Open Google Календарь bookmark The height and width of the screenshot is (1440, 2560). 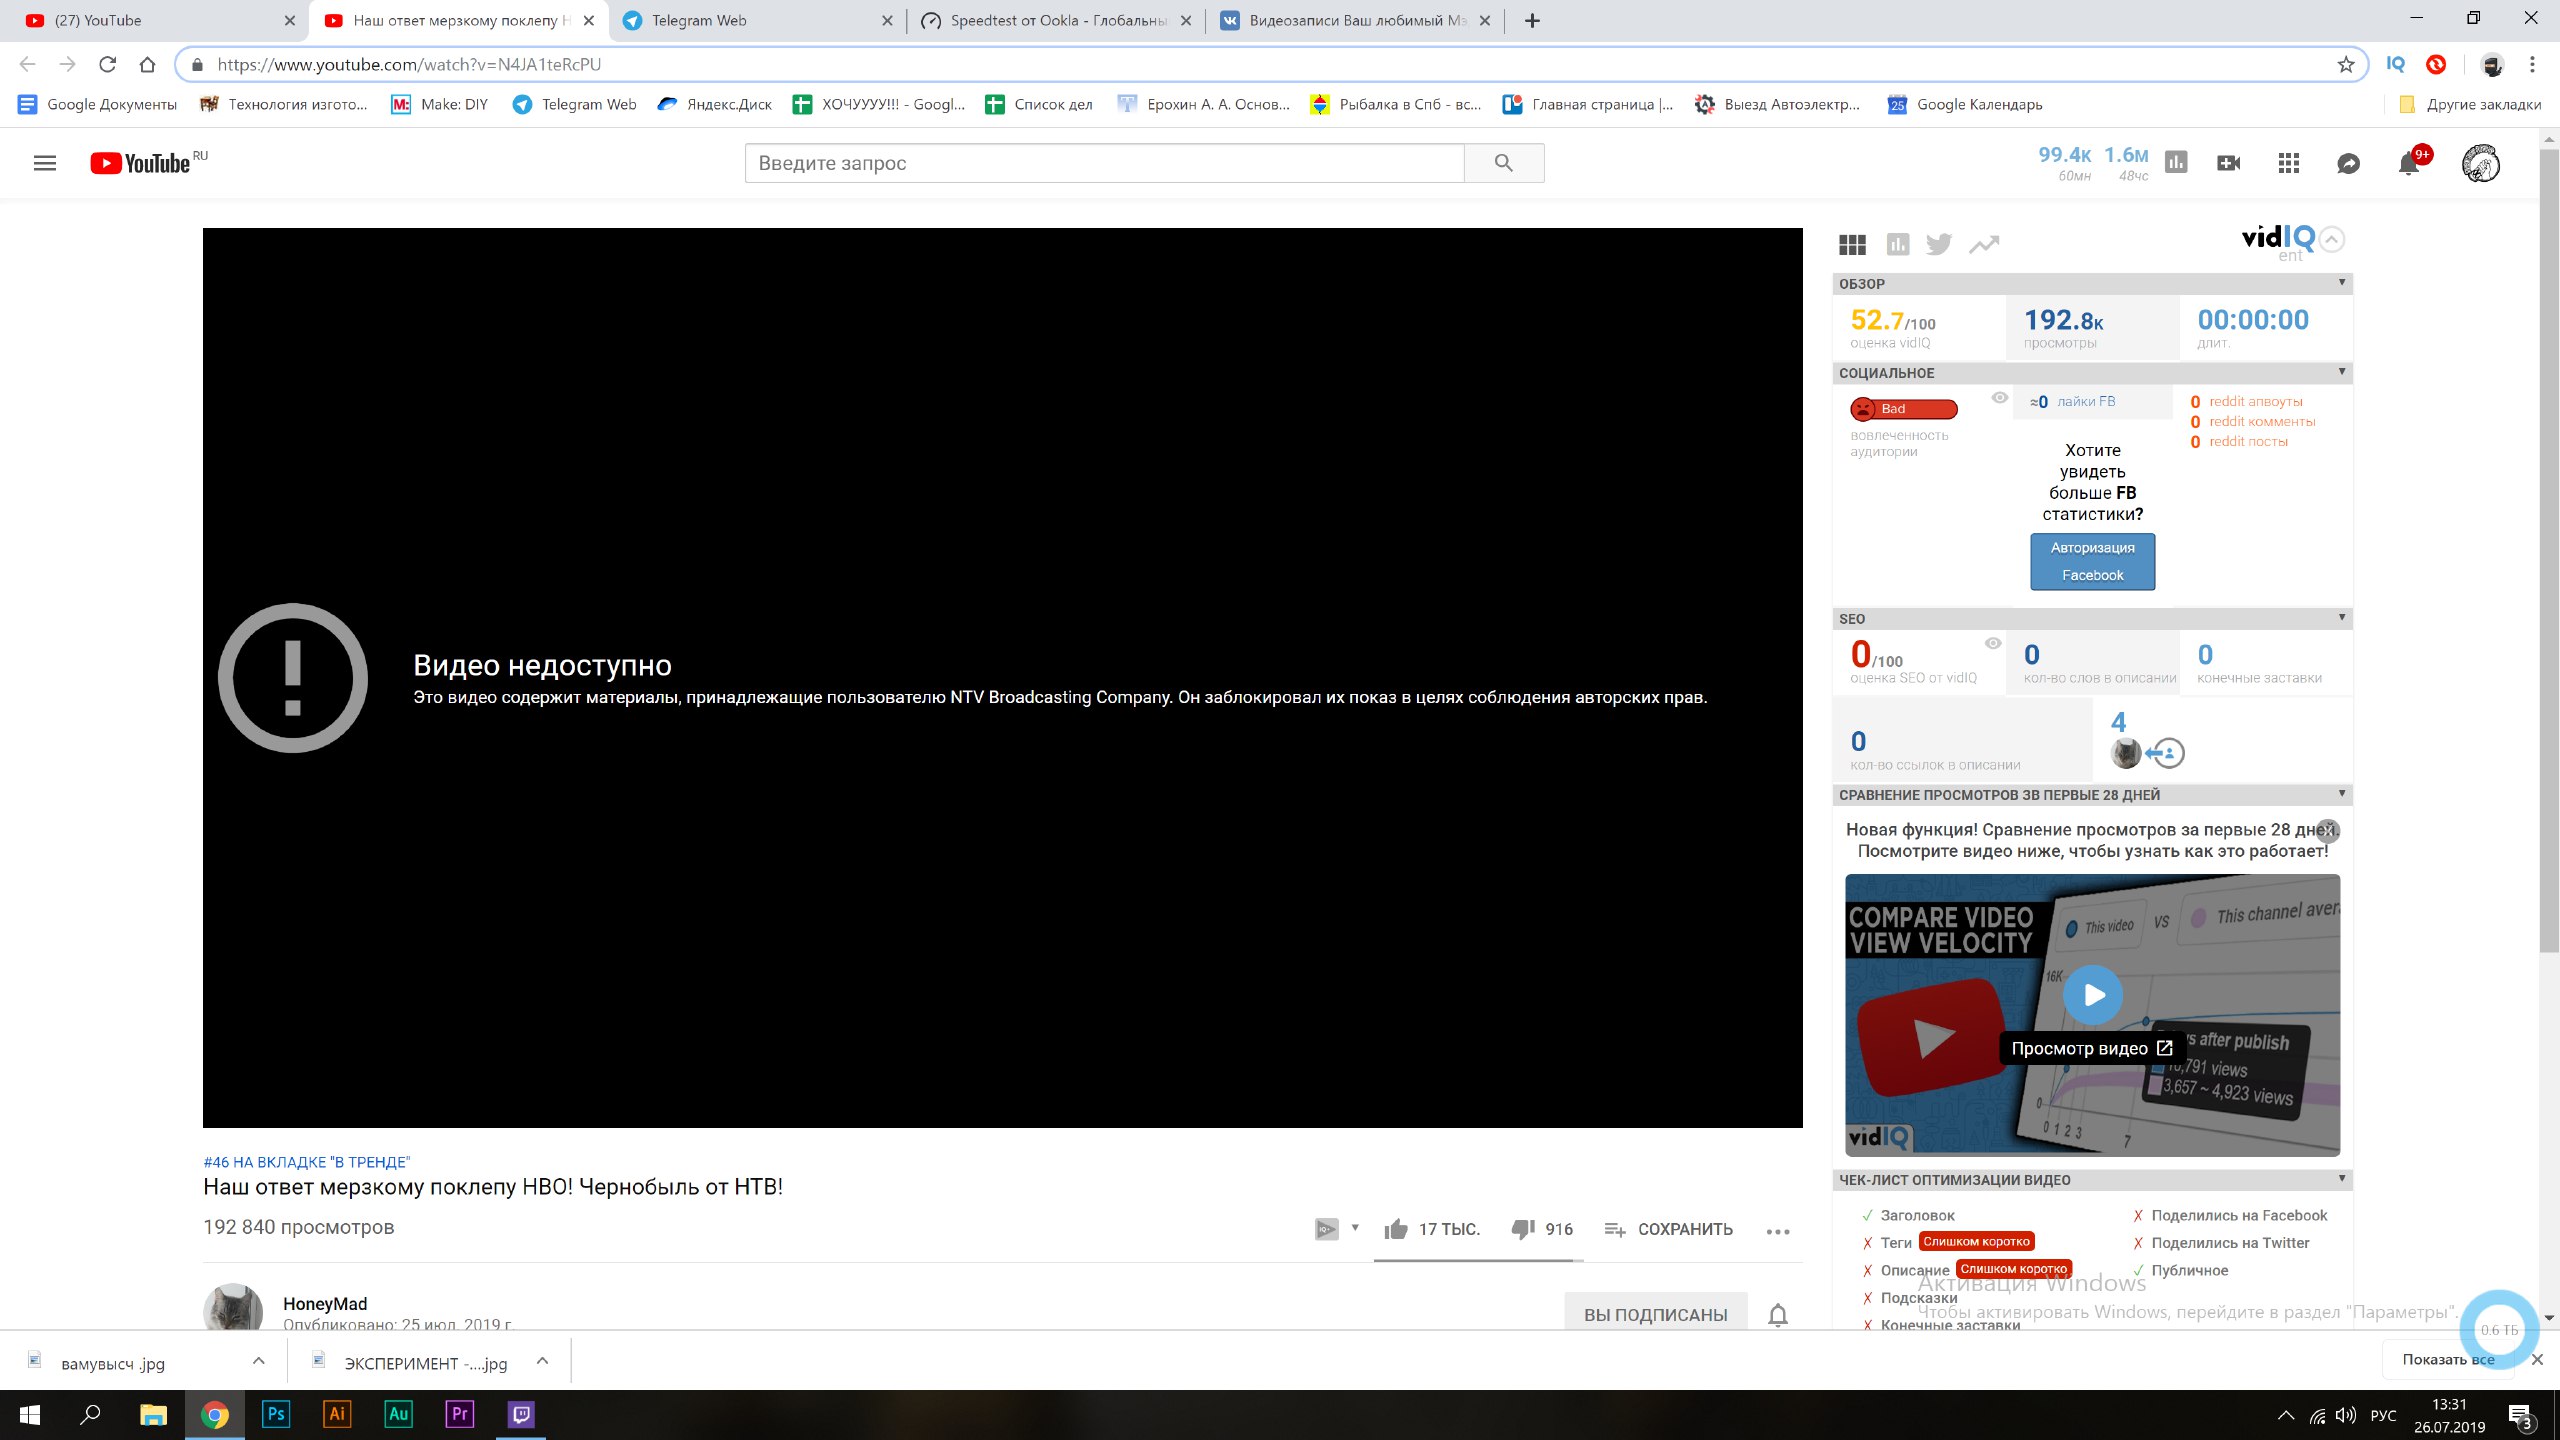[x=1965, y=104]
